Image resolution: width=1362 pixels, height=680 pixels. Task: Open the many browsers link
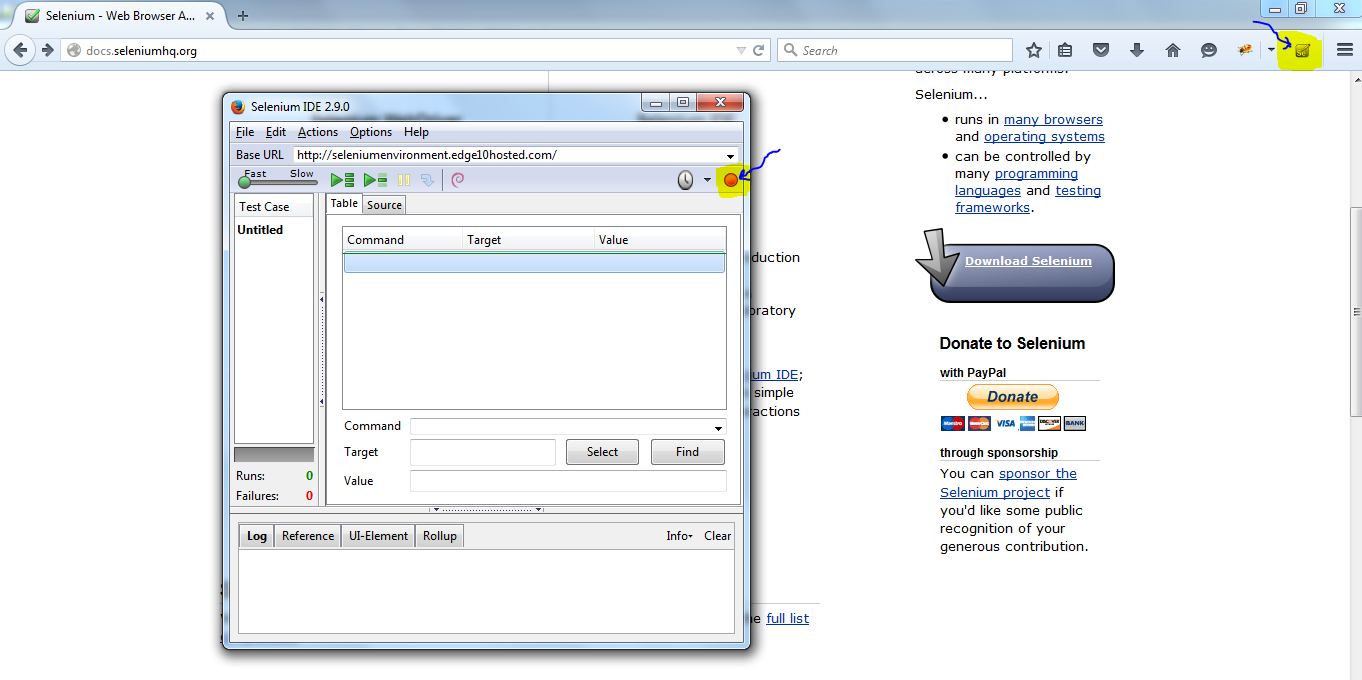click(x=1053, y=120)
